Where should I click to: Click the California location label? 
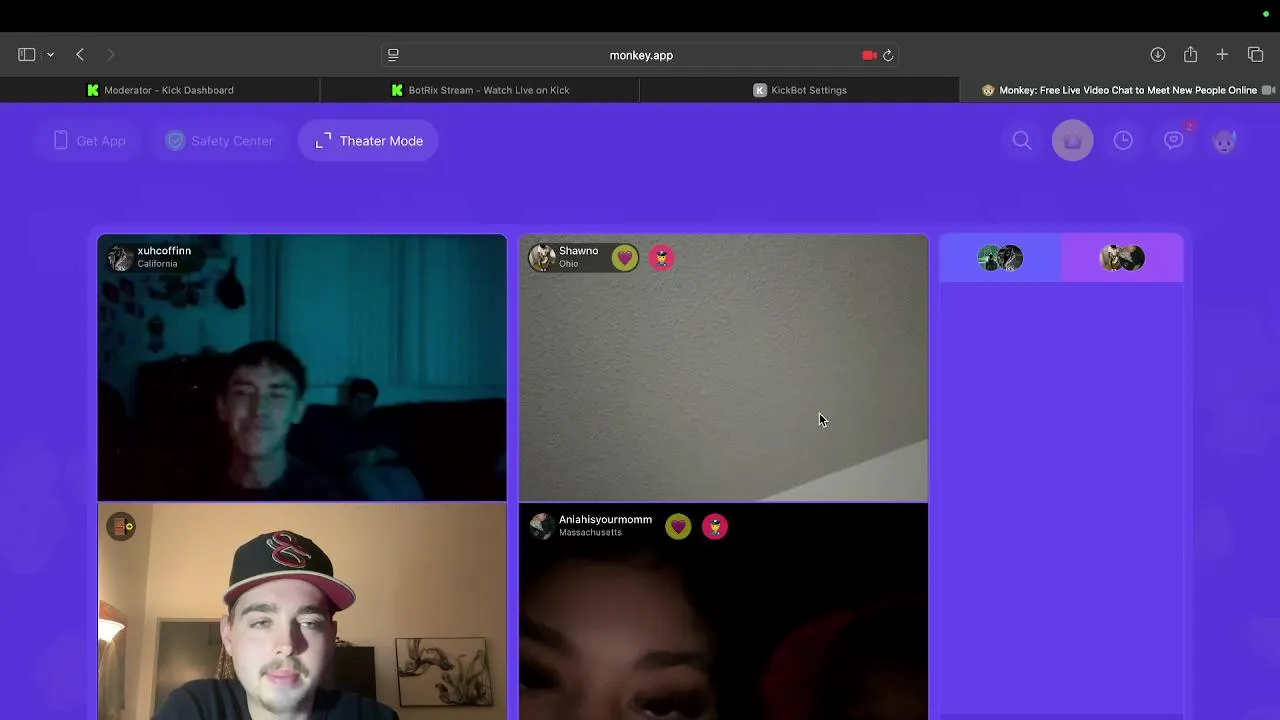(157, 264)
